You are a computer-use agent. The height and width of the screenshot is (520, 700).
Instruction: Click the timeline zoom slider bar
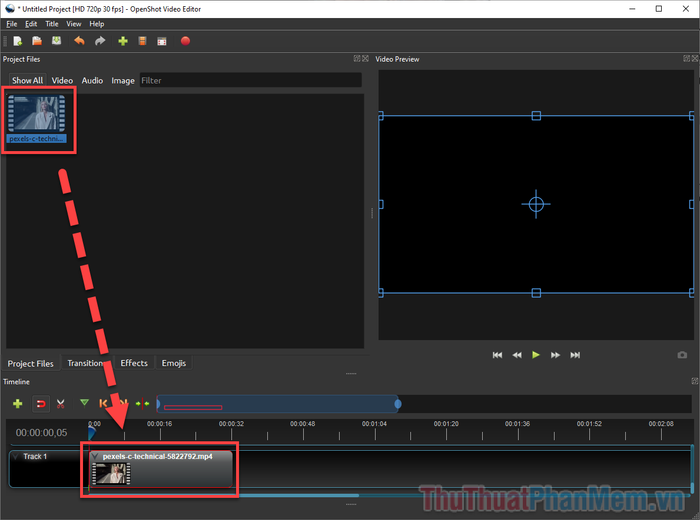[x=278, y=404]
